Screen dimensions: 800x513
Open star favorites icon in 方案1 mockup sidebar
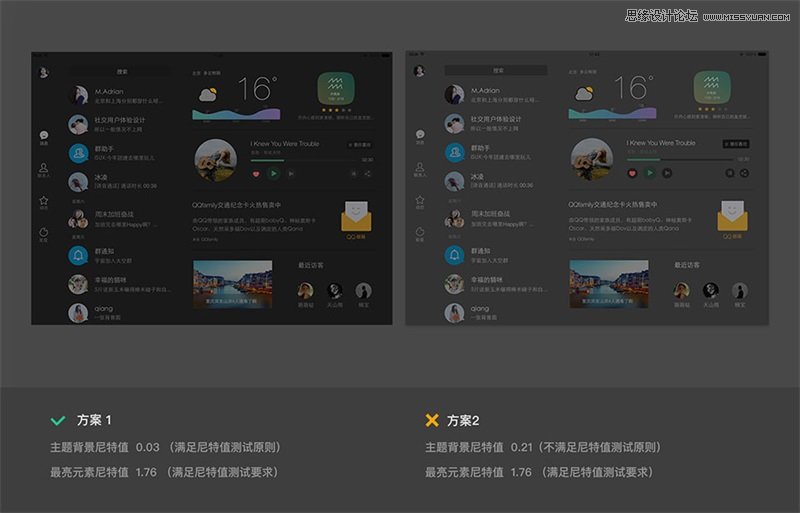tap(44, 200)
